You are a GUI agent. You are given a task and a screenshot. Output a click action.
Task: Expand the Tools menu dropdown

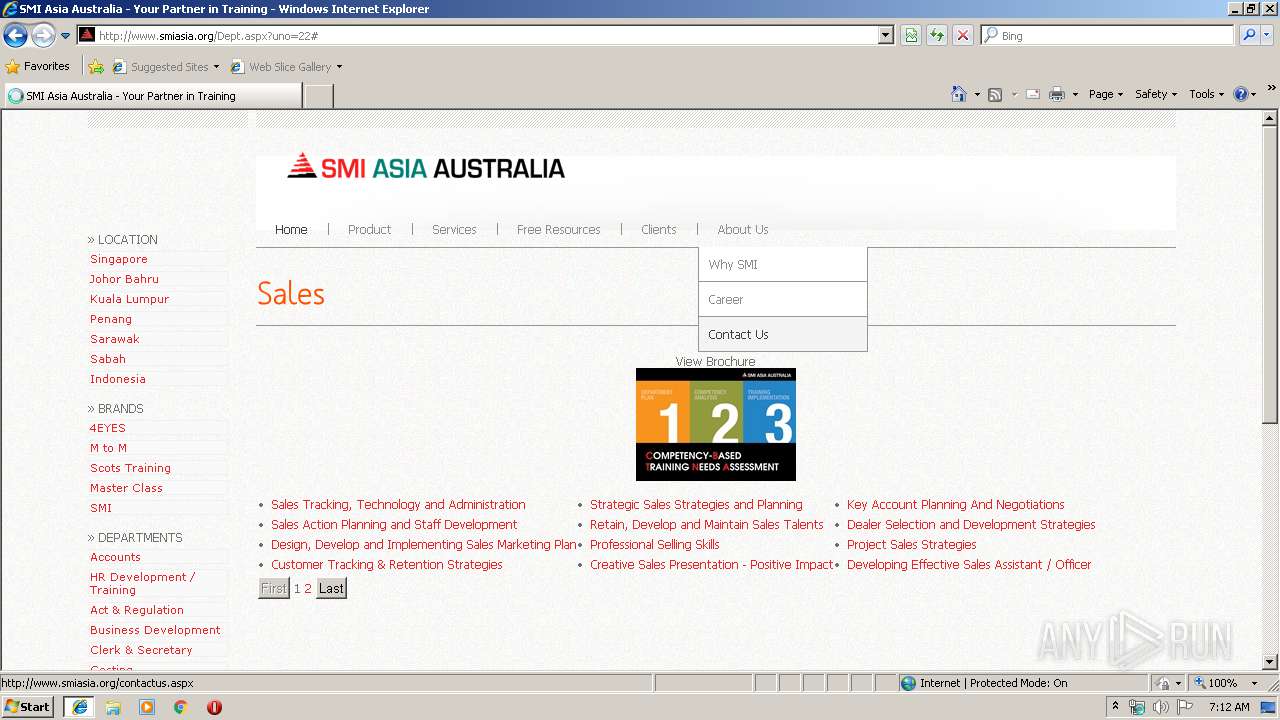[1206, 94]
